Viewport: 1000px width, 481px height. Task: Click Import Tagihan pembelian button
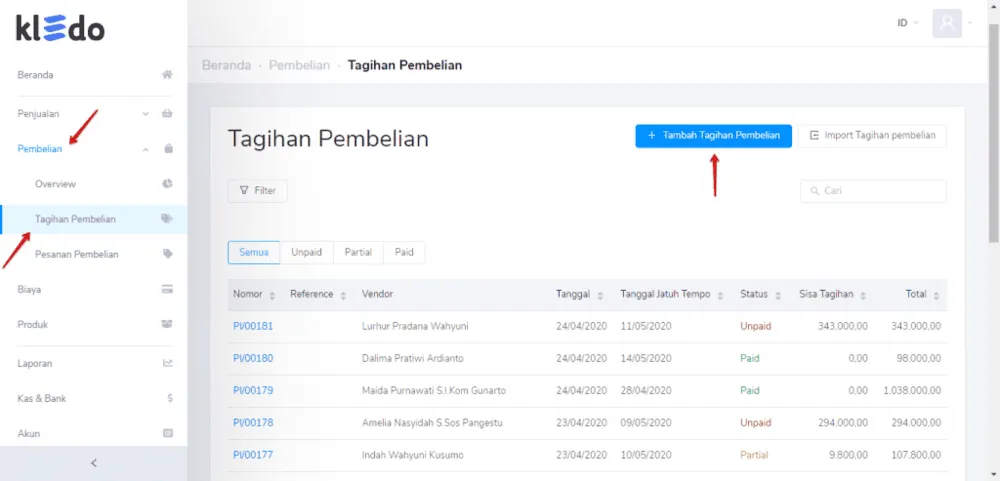(x=872, y=136)
